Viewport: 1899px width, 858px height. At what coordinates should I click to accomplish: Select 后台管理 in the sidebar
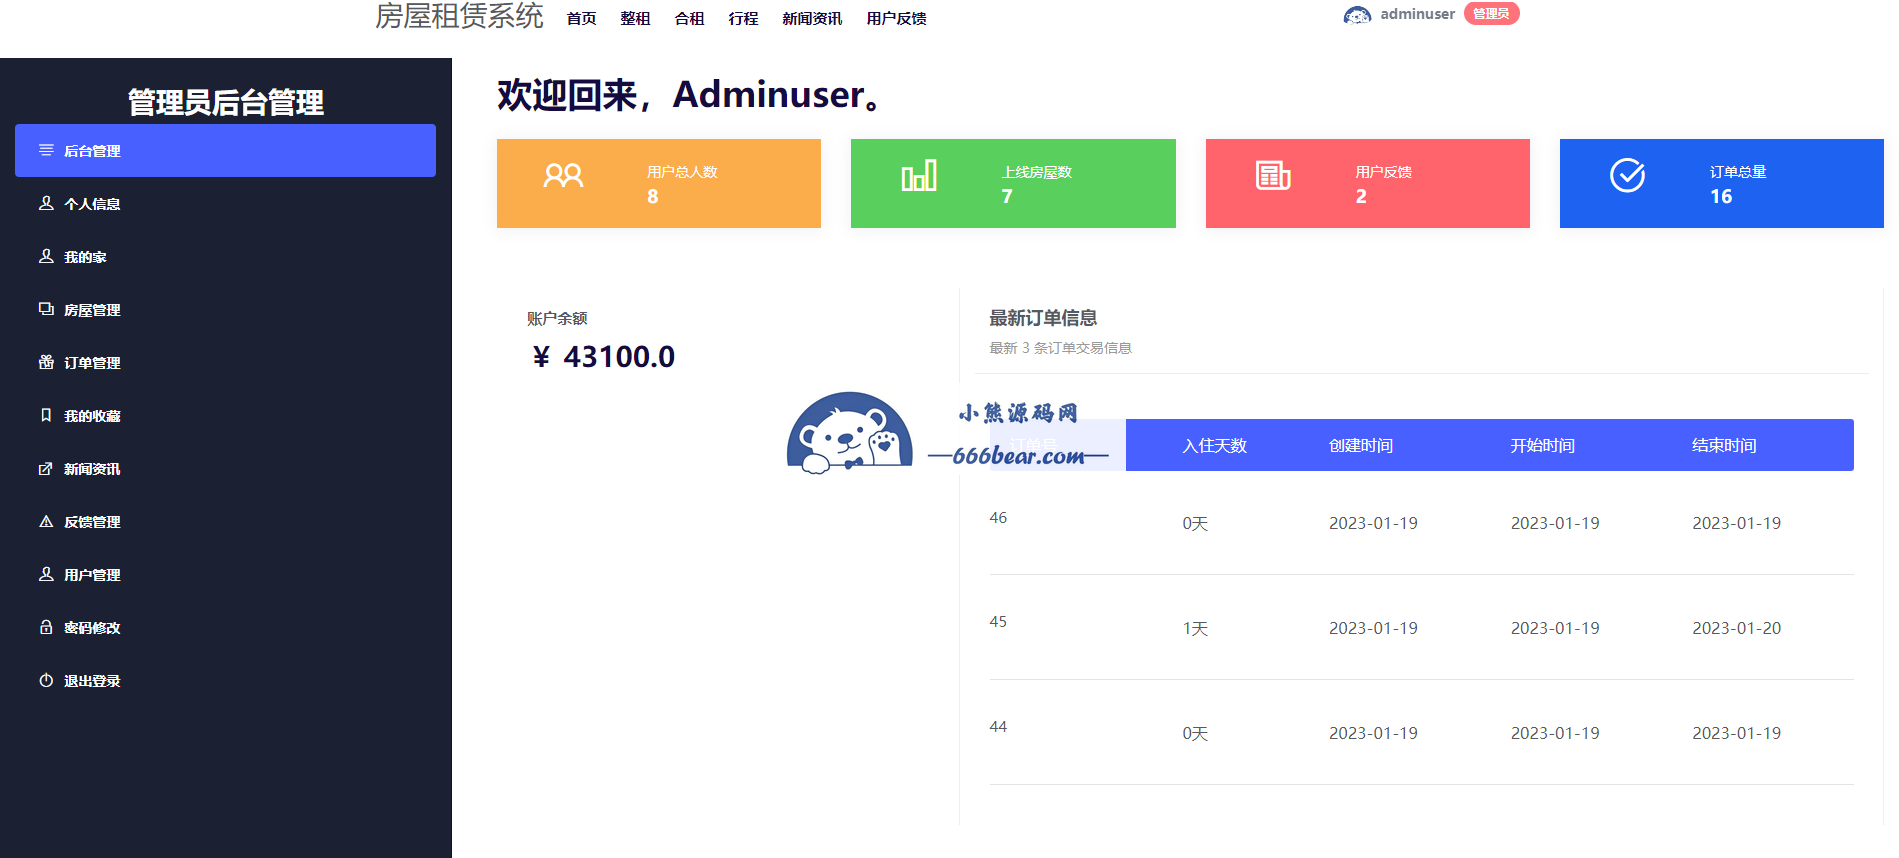point(225,150)
